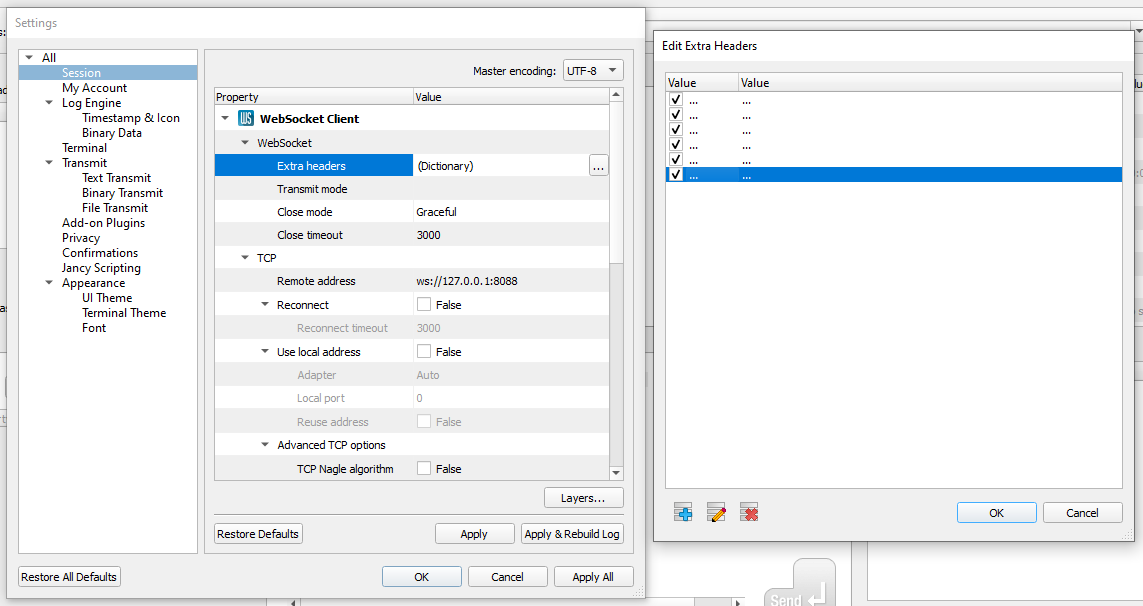Click first Value column header in headers list
The image size is (1143, 606).
tap(702, 82)
